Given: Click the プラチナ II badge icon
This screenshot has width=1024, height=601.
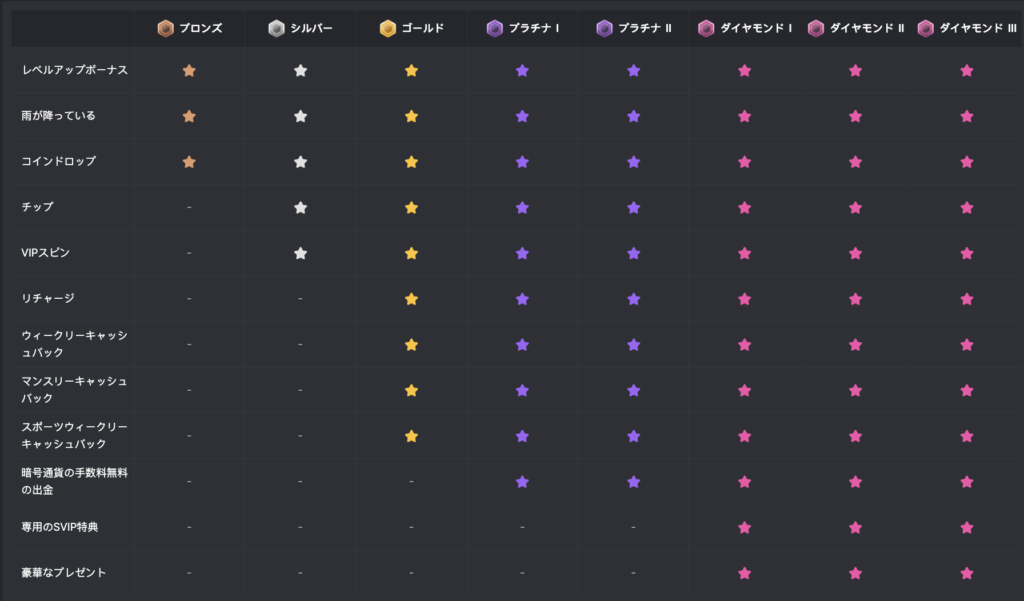Looking at the screenshot, I should pos(604,28).
